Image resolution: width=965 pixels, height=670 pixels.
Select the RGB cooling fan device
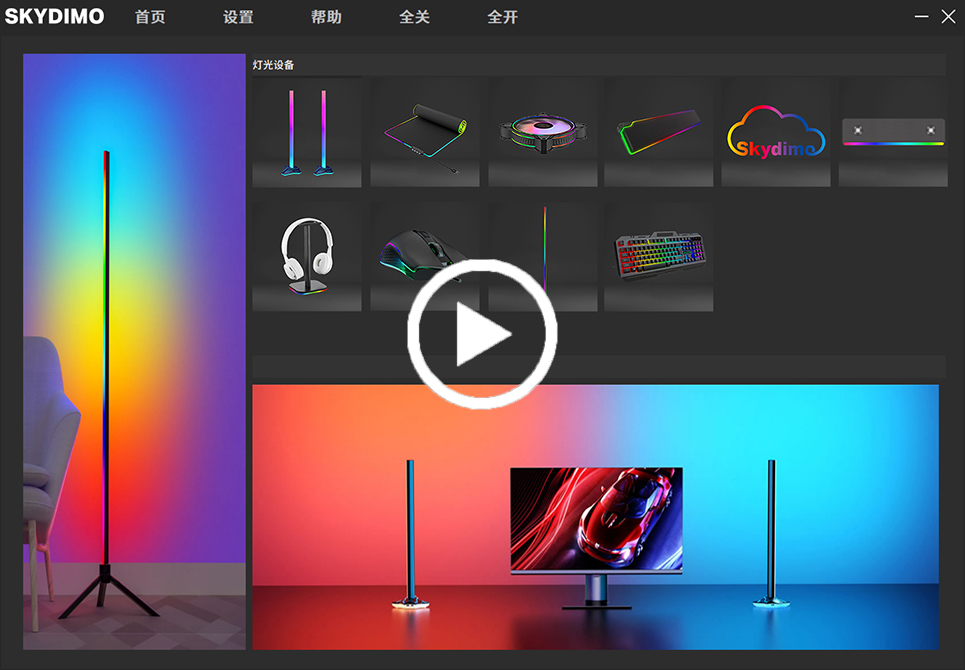tap(543, 132)
